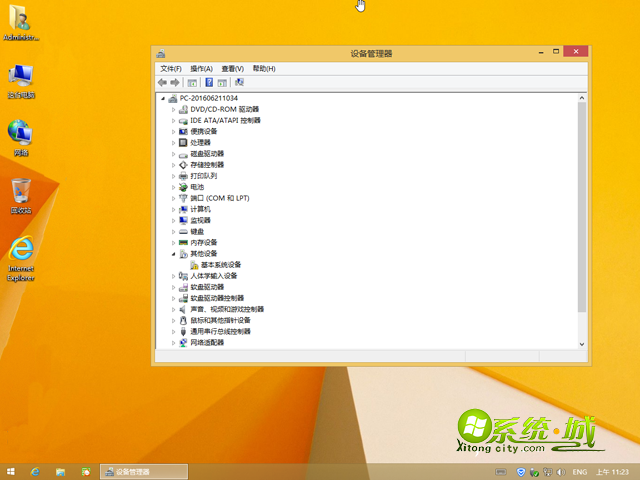The width and height of the screenshot is (640, 480).
Task: Click the Windows Start button
Action: coord(11,472)
